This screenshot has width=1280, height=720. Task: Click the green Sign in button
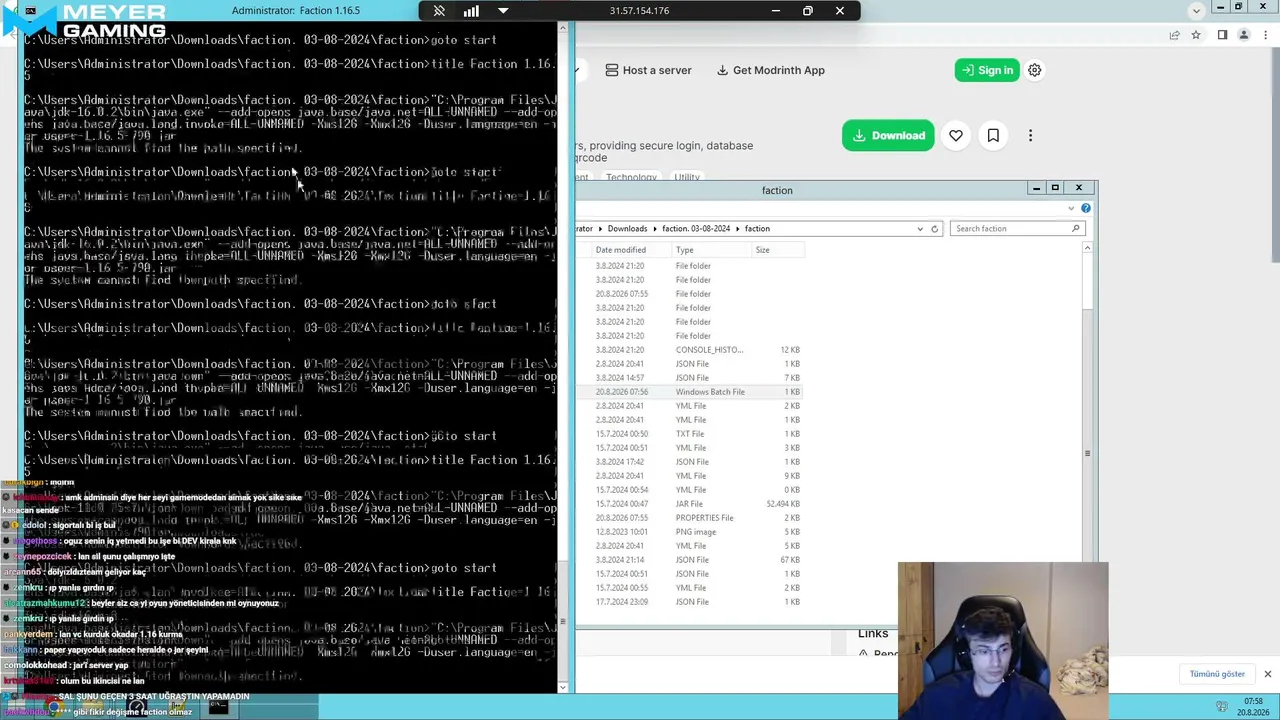point(987,70)
